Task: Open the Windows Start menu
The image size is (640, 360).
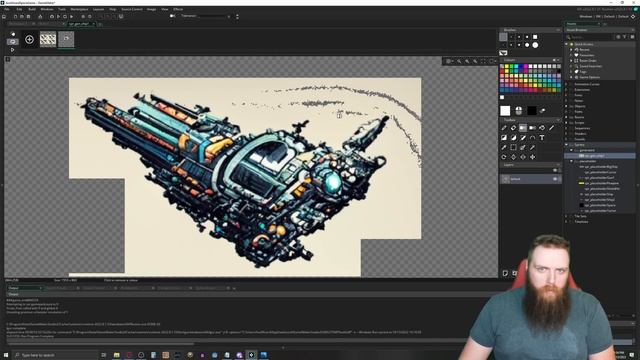Action: [x=6, y=355]
